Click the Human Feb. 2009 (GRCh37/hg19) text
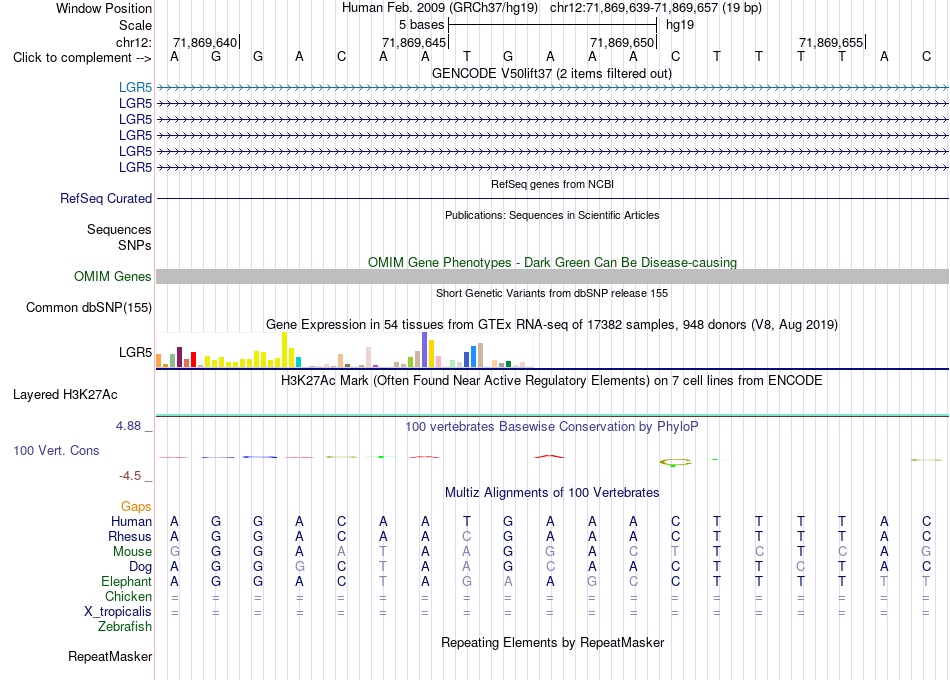Viewport: 950px width, 680px height. (440, 8)
